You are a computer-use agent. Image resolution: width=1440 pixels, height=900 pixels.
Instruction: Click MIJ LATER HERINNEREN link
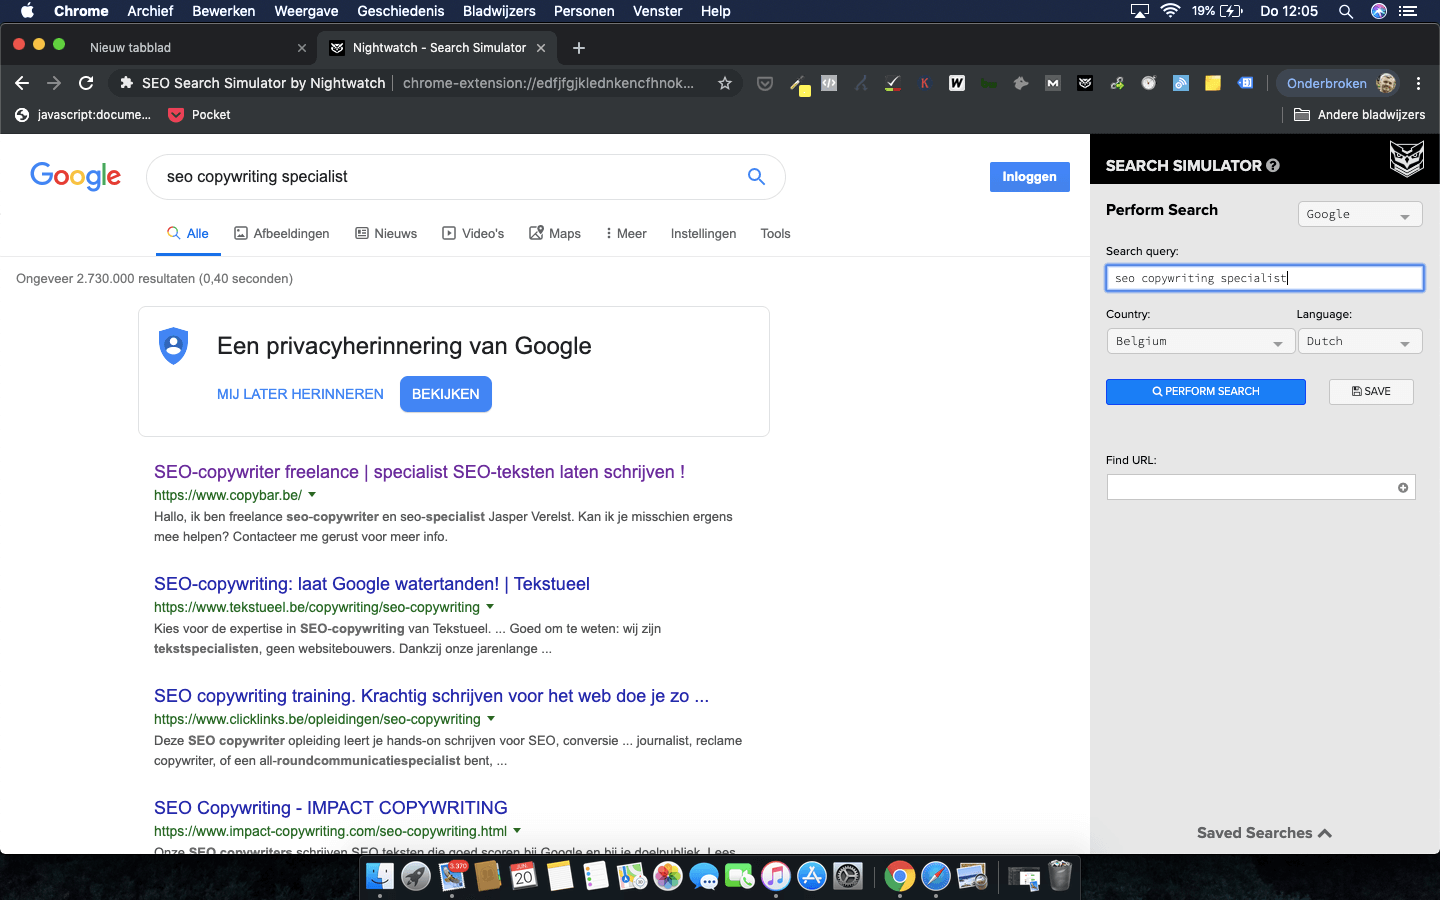300,394
